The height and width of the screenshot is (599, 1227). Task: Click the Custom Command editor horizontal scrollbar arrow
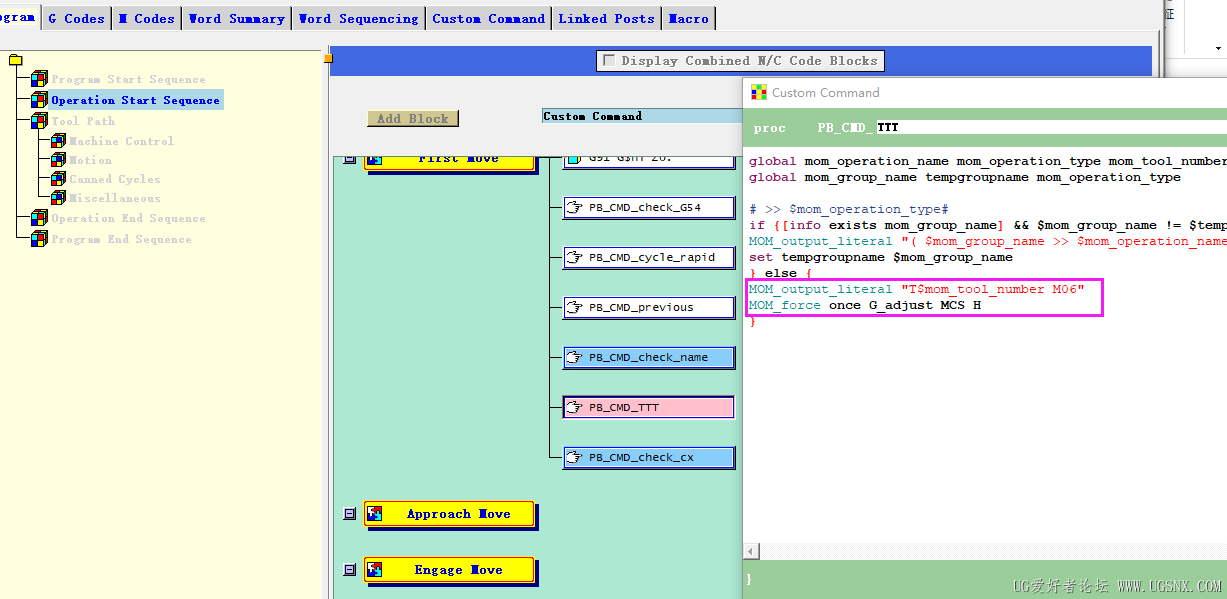click(x=751, y=551)
